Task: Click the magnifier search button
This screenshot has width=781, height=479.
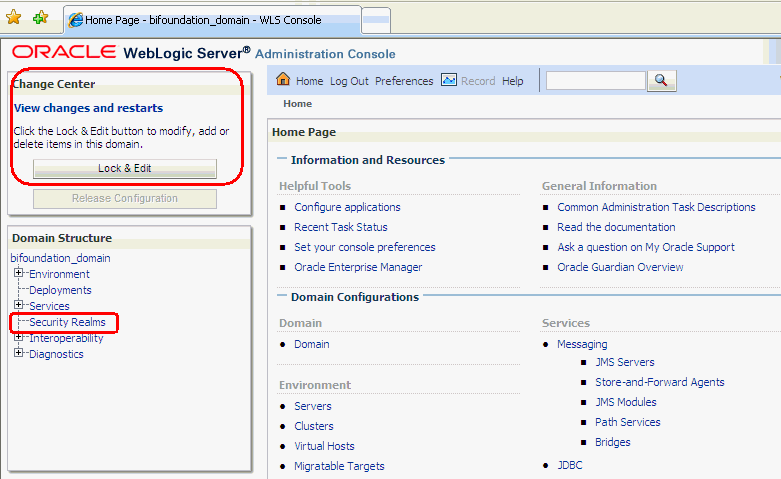Action: coord(661,81)
